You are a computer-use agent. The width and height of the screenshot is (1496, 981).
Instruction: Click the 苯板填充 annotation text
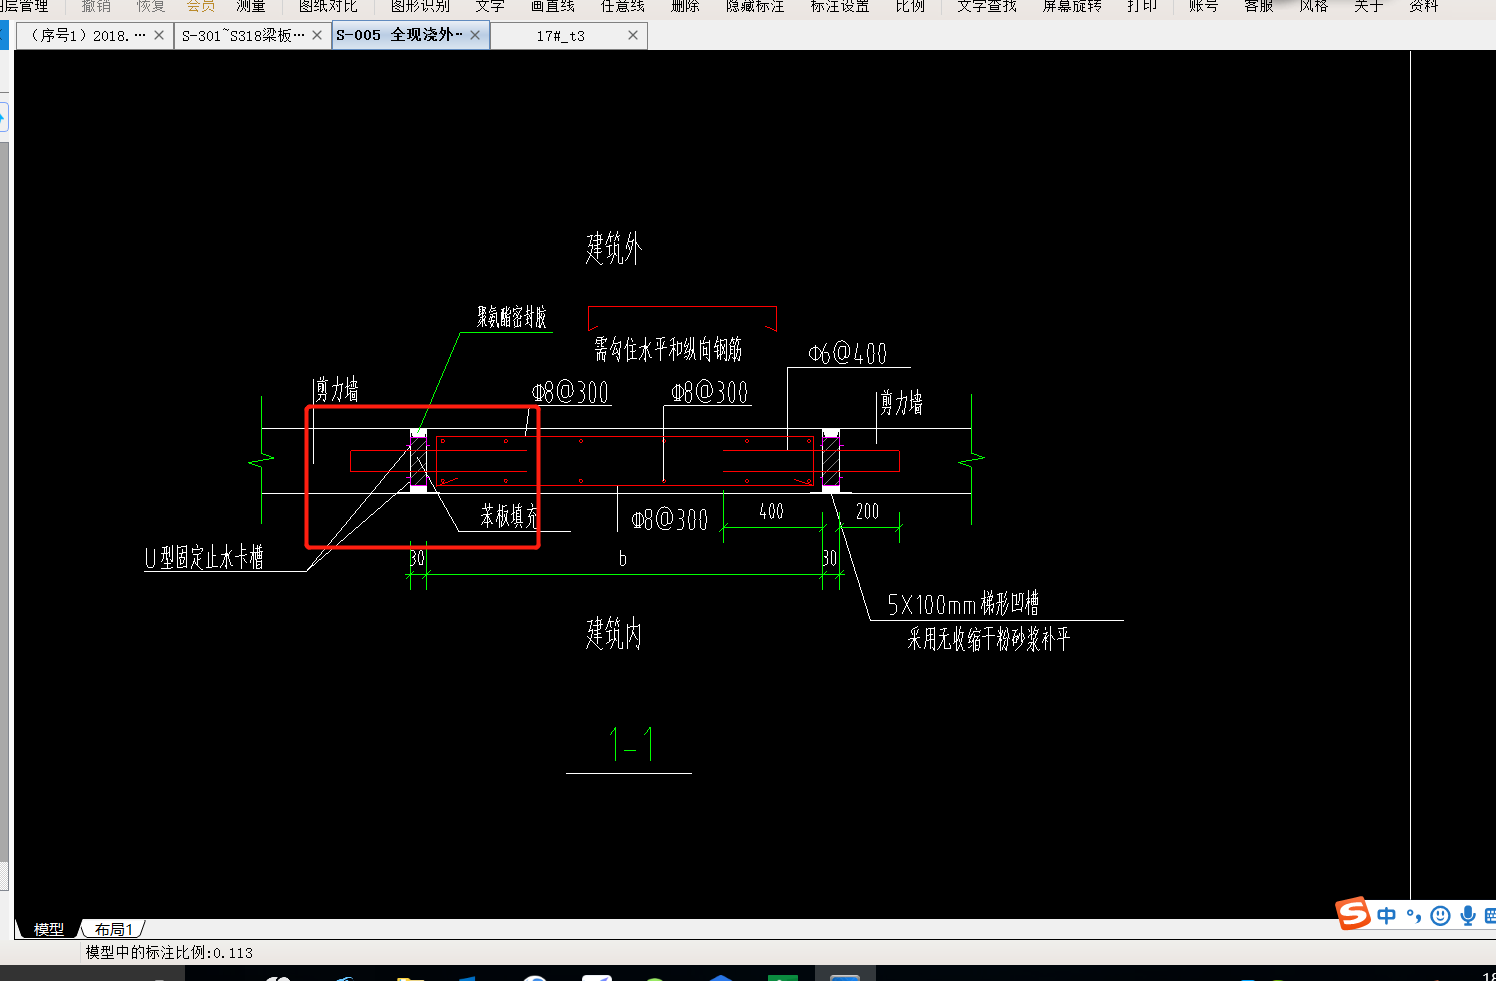click(x=509, y=516)
